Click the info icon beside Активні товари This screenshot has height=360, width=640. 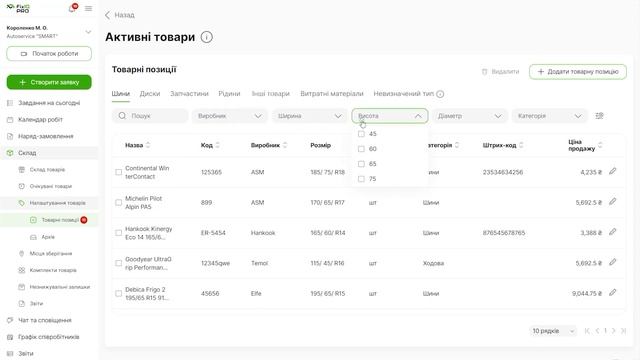click(x=207, y=37)
